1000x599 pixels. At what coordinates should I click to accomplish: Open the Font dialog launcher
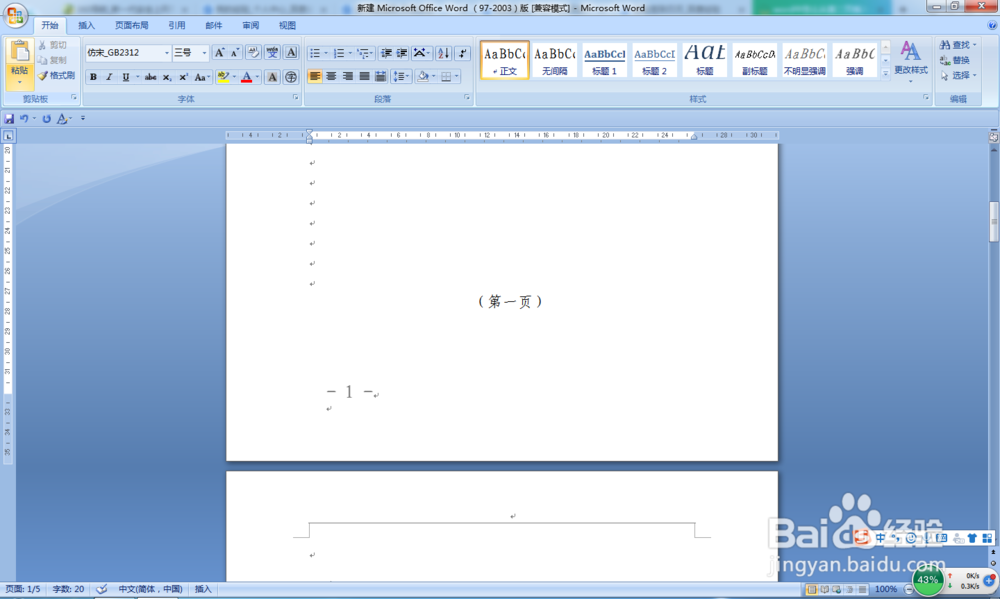tap(295, 98)
